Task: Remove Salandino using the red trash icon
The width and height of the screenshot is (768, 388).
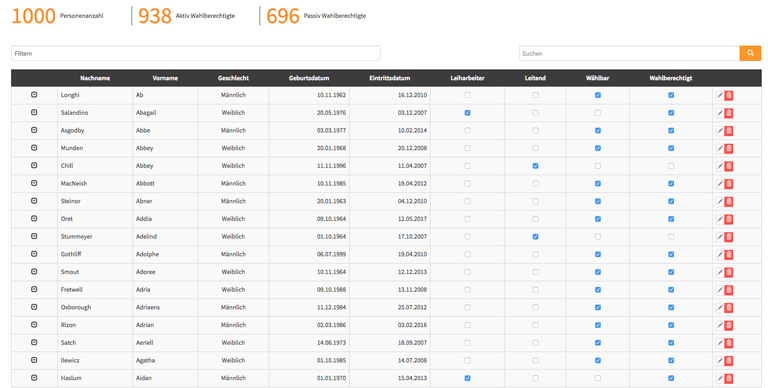Action: 729,113
